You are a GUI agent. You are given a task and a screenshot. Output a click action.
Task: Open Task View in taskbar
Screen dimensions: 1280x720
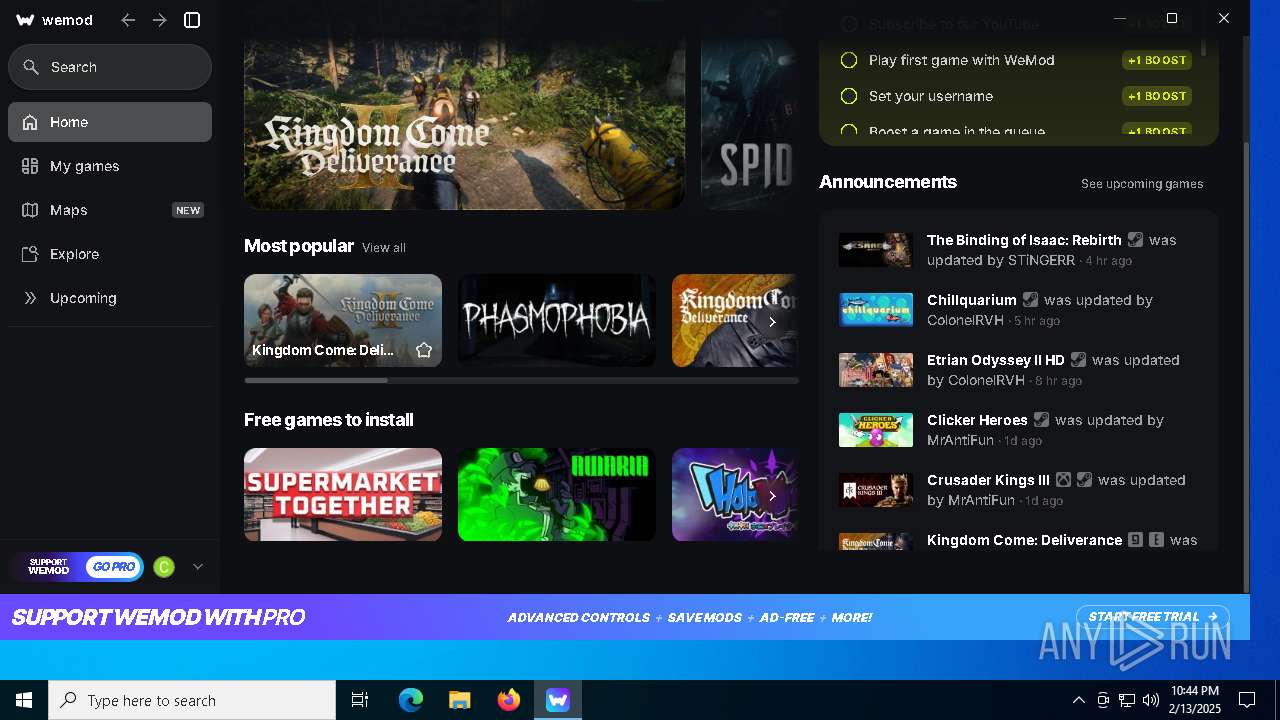coord(360,700)
